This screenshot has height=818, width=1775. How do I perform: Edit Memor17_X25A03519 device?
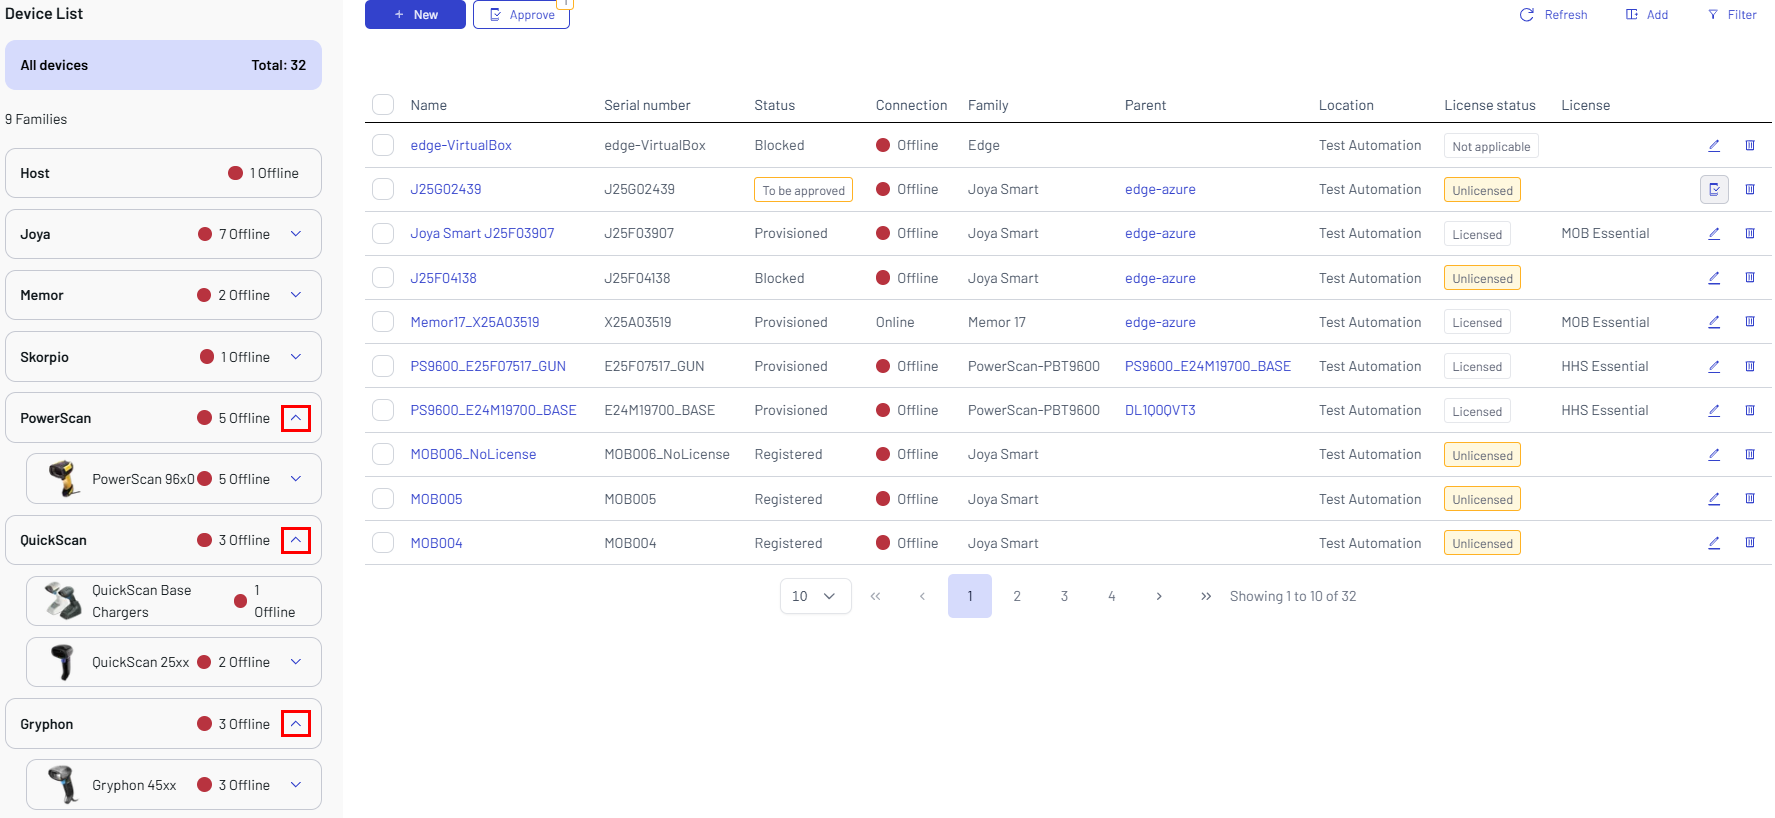pyautogui.click(x=1713, y=321)
